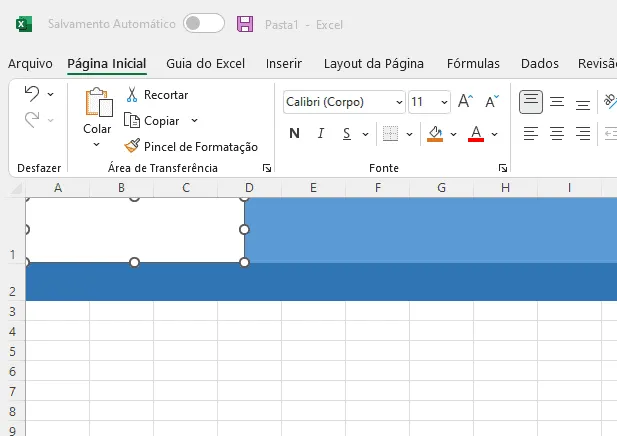Click the Pincel de Formatação brush

click(x=132, y=146)
